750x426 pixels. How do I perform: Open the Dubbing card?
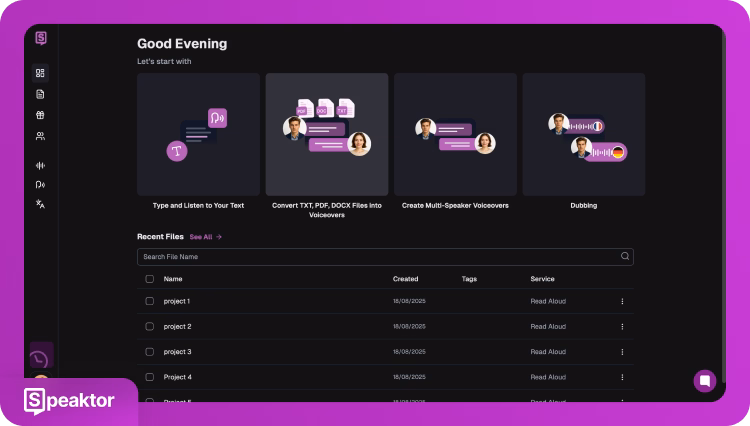pos(584,134)
